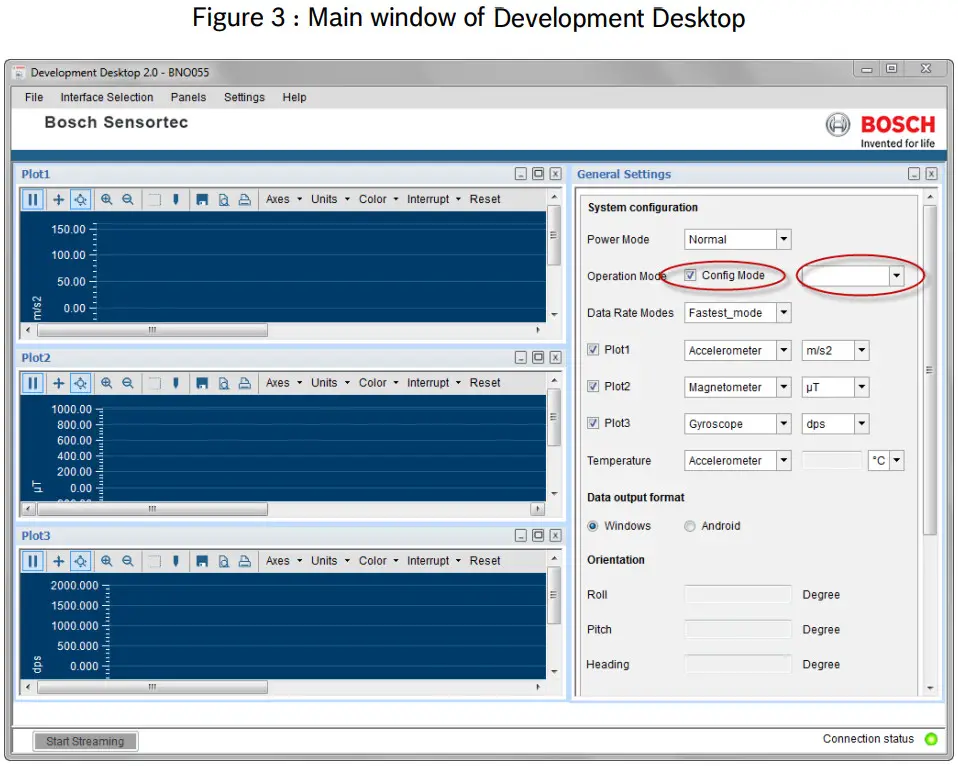Select the pan tool in Plot3 toolbar
Viewport: 958px width, 766px height.
58,560
